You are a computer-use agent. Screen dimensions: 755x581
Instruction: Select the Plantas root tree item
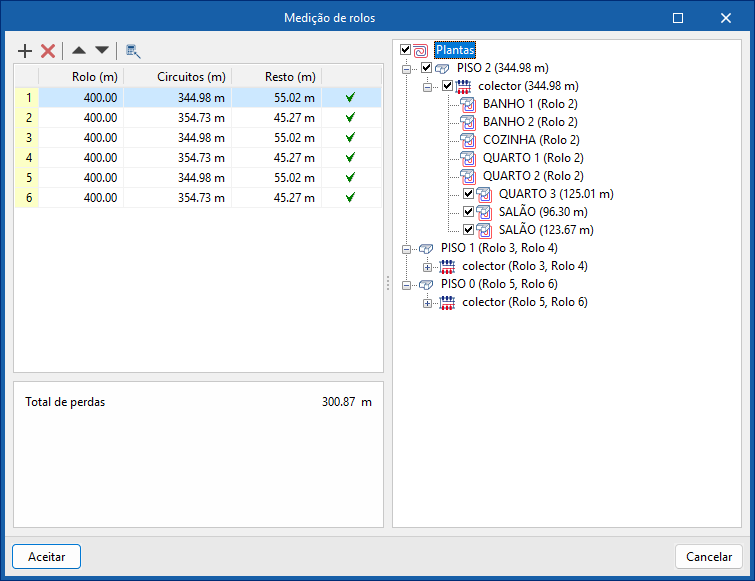pyautogui.click(x=455, y=50)
